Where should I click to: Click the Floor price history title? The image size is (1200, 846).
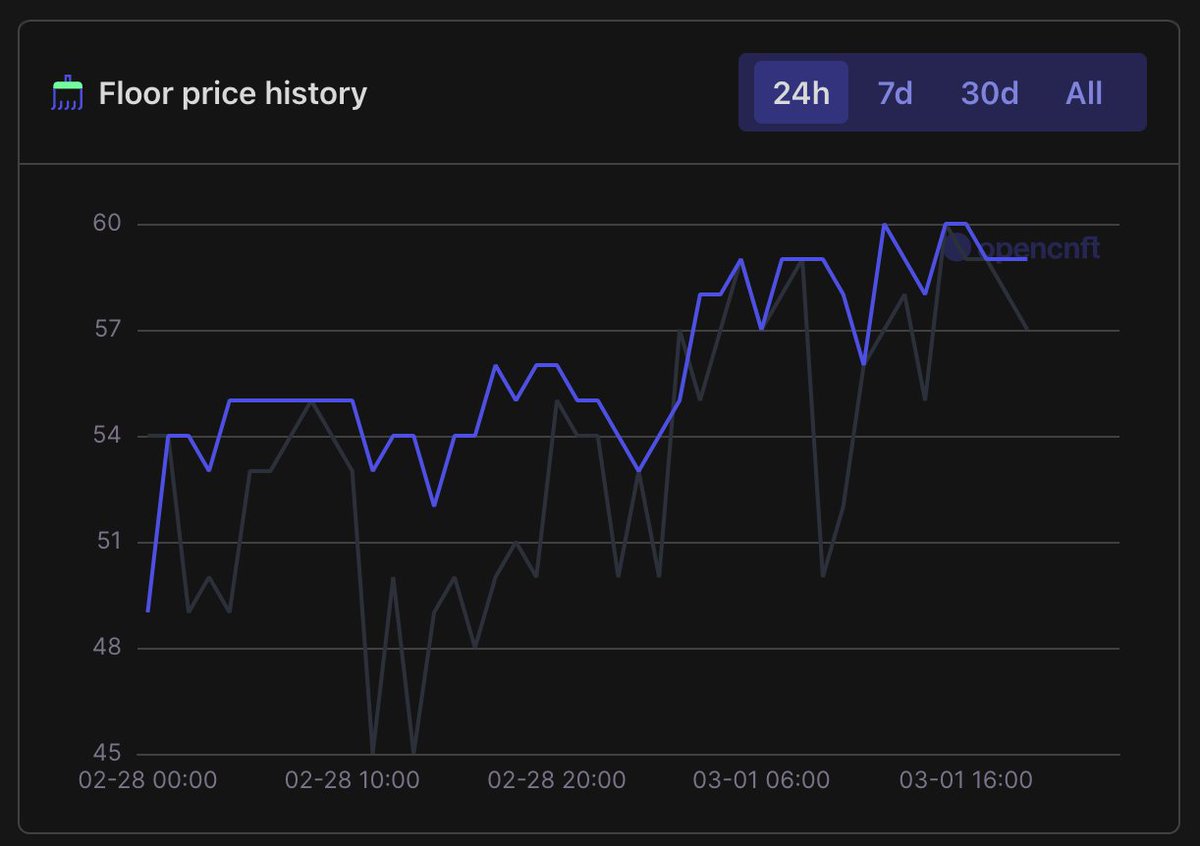(x=233, y=93)
